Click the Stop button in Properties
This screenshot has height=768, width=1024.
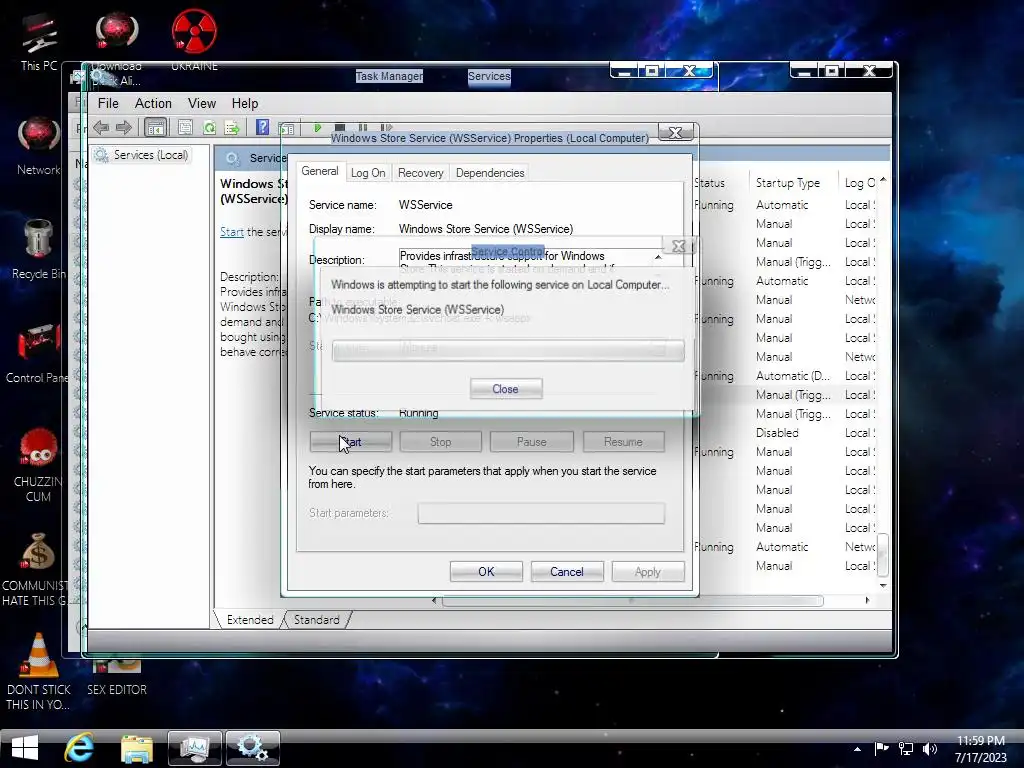coord(440,441)
